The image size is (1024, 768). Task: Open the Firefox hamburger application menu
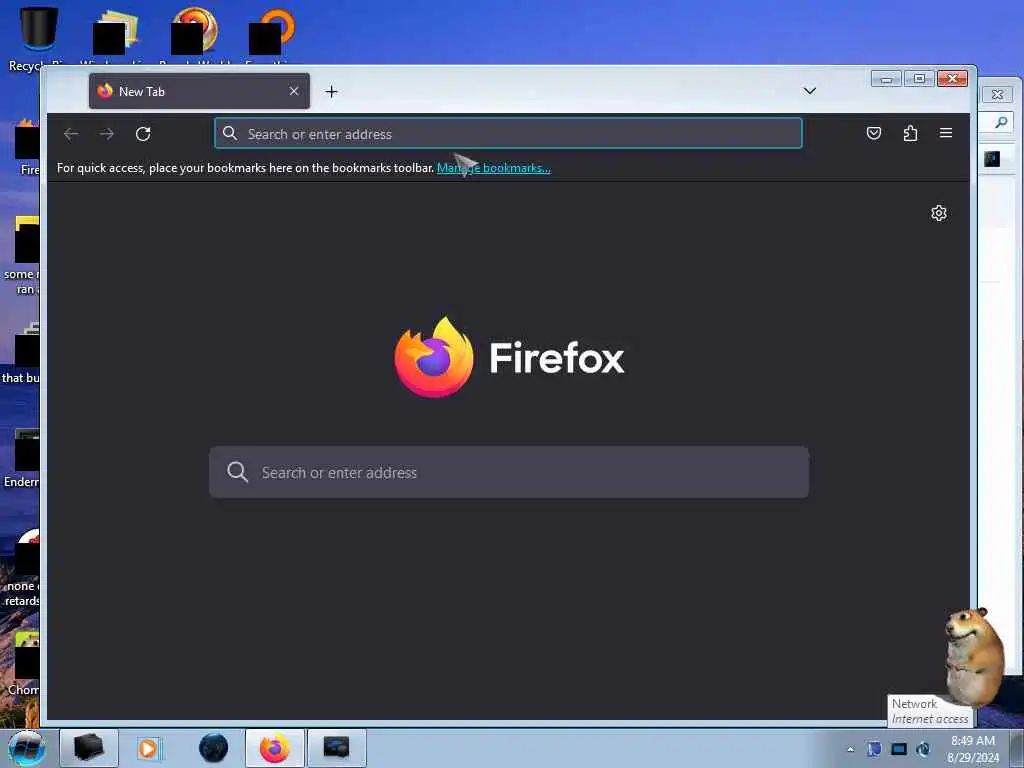pos(946,133)
